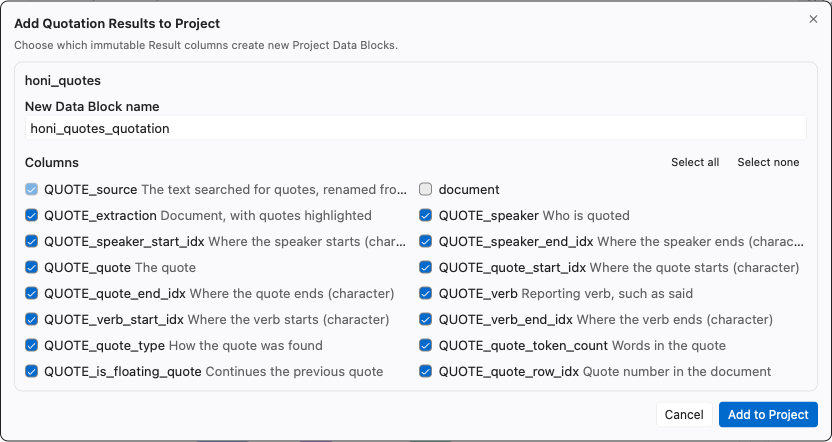This screenshot has width=832, height=442.
Task: Click the Cancel button
Action: [684, 414]
